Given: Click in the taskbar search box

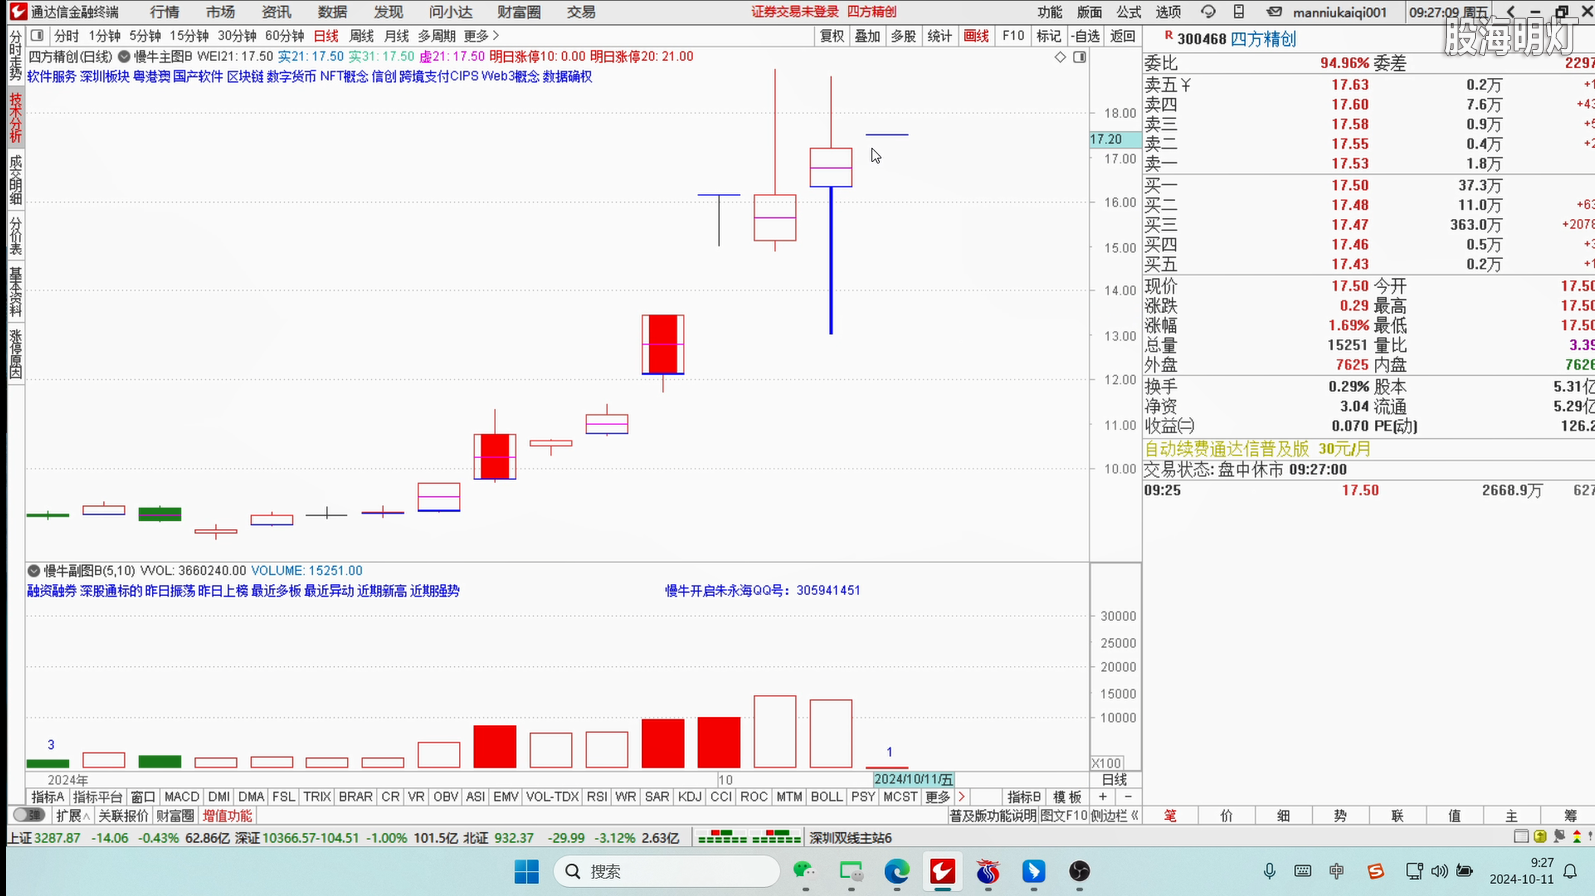Looking at the screenshot, I should tap(667, 872).
